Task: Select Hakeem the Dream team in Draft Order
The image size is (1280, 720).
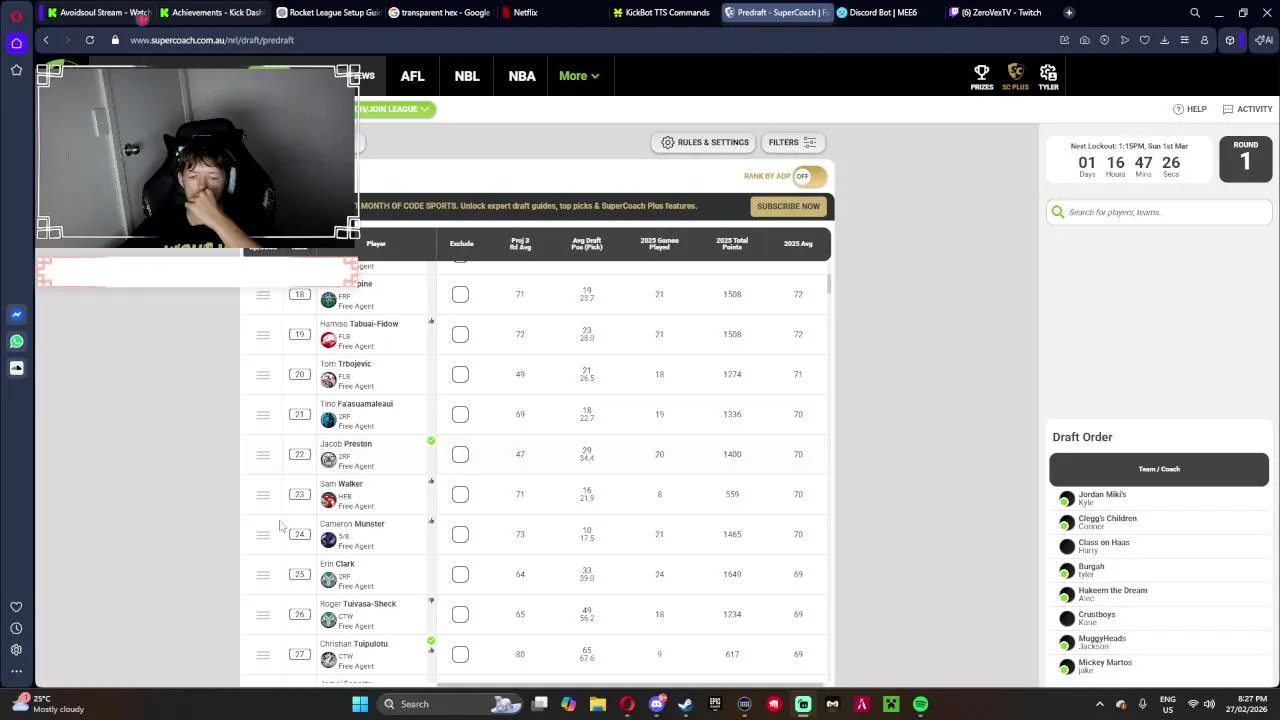Action: click(1159, 594)
